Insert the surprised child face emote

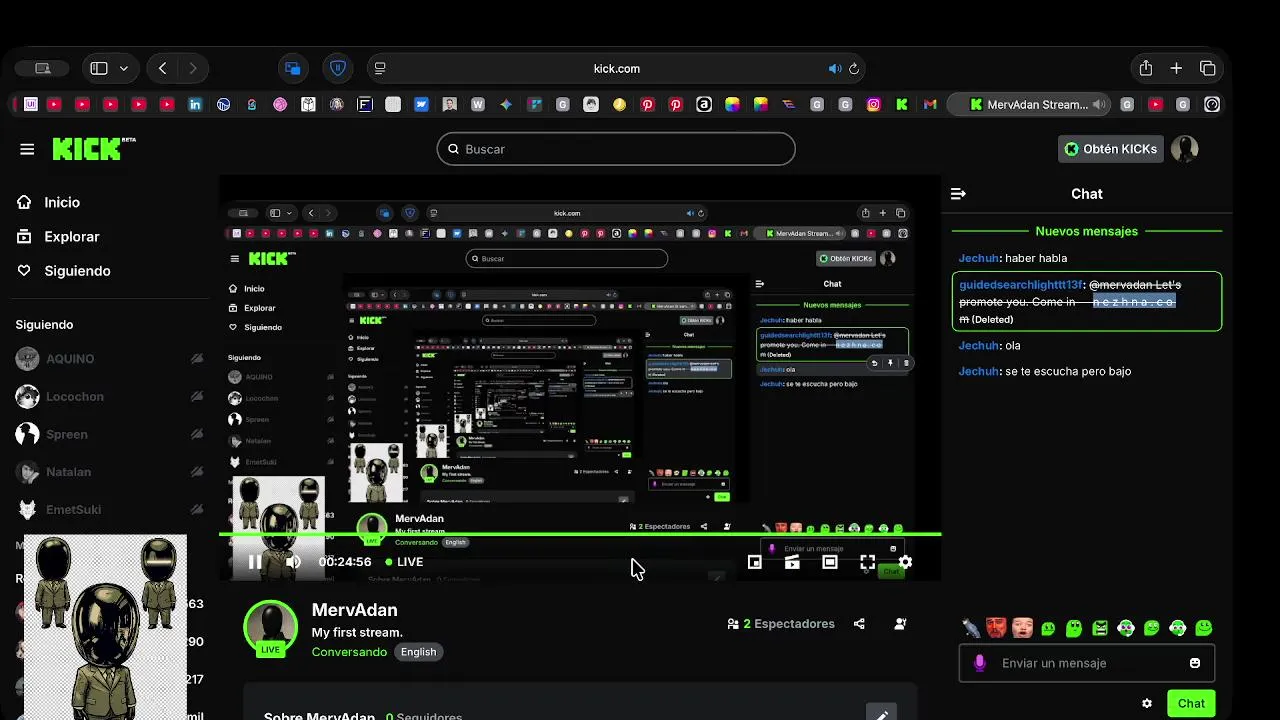tap(1022, 628)
